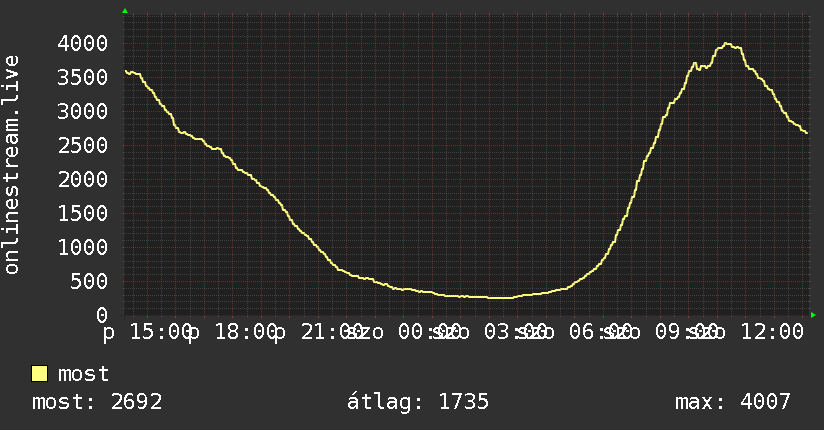The image size is (824, 430).
Task: Click the green arrow ending the x-axis
Action: pyautogui.click(x=813, y=315)
